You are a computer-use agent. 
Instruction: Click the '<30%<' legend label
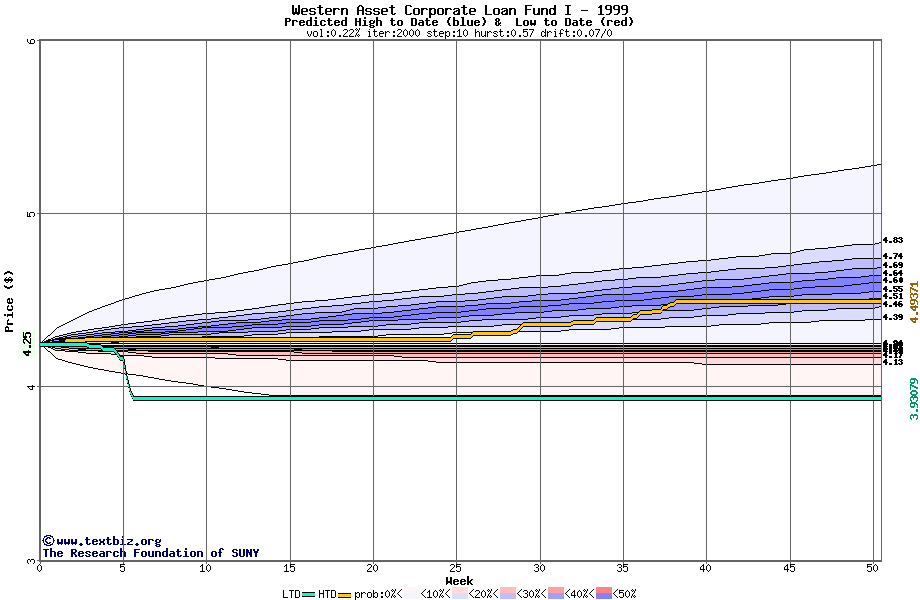click(x=532, y=594)
